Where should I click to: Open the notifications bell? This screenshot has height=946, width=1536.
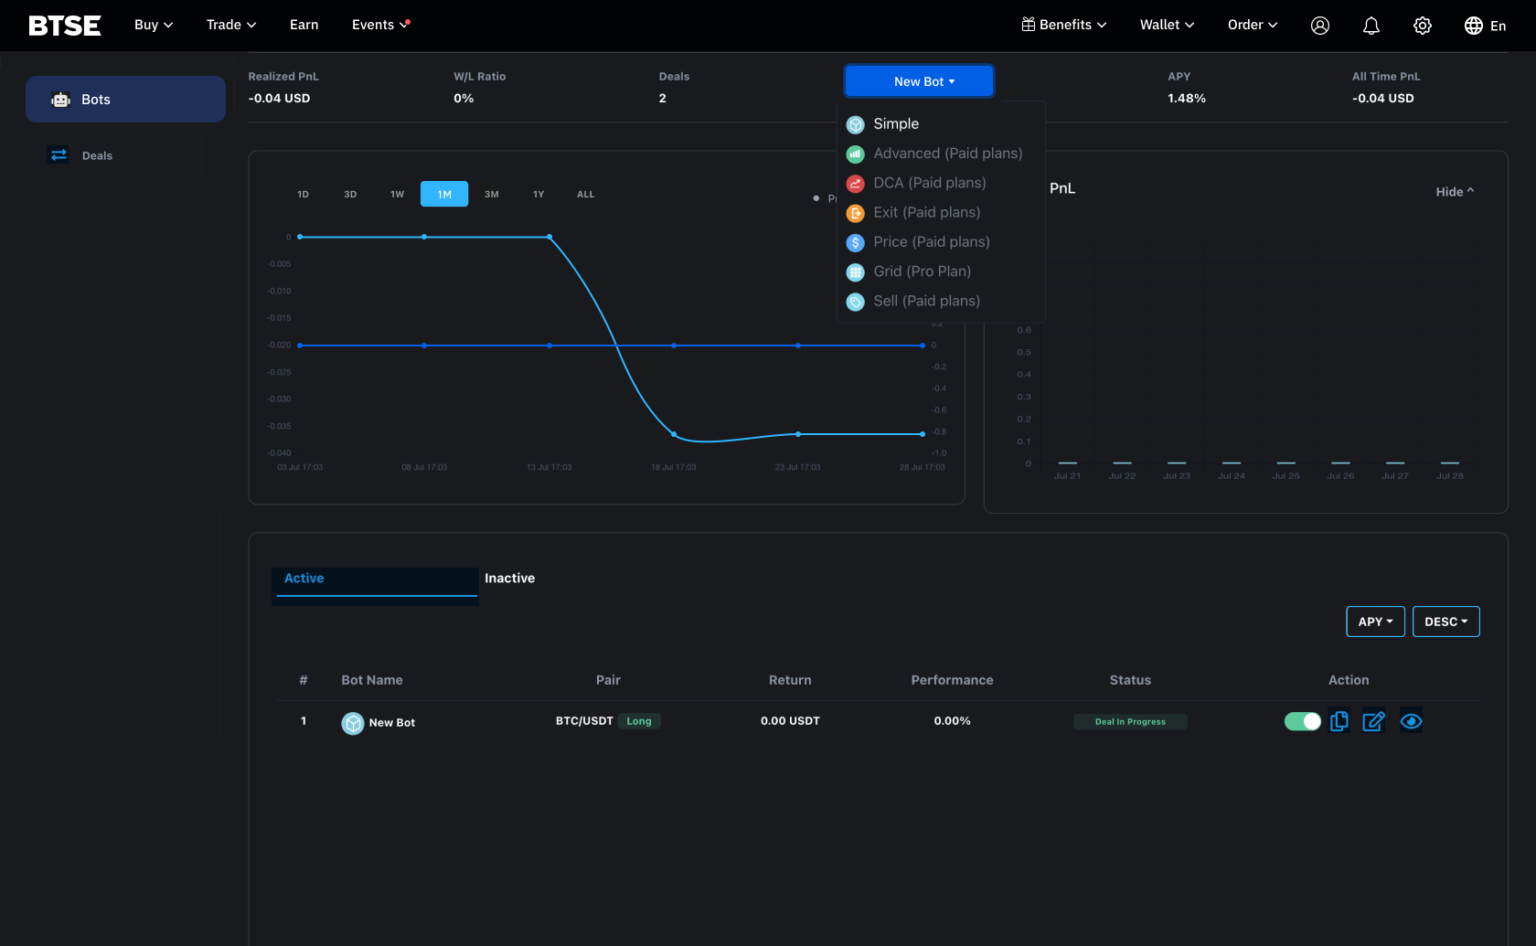(1371, 25)
